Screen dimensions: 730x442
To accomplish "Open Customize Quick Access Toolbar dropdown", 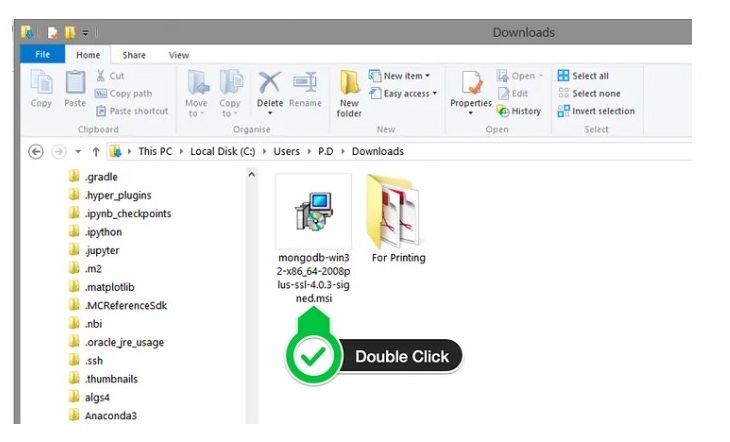I will point(86,33).
